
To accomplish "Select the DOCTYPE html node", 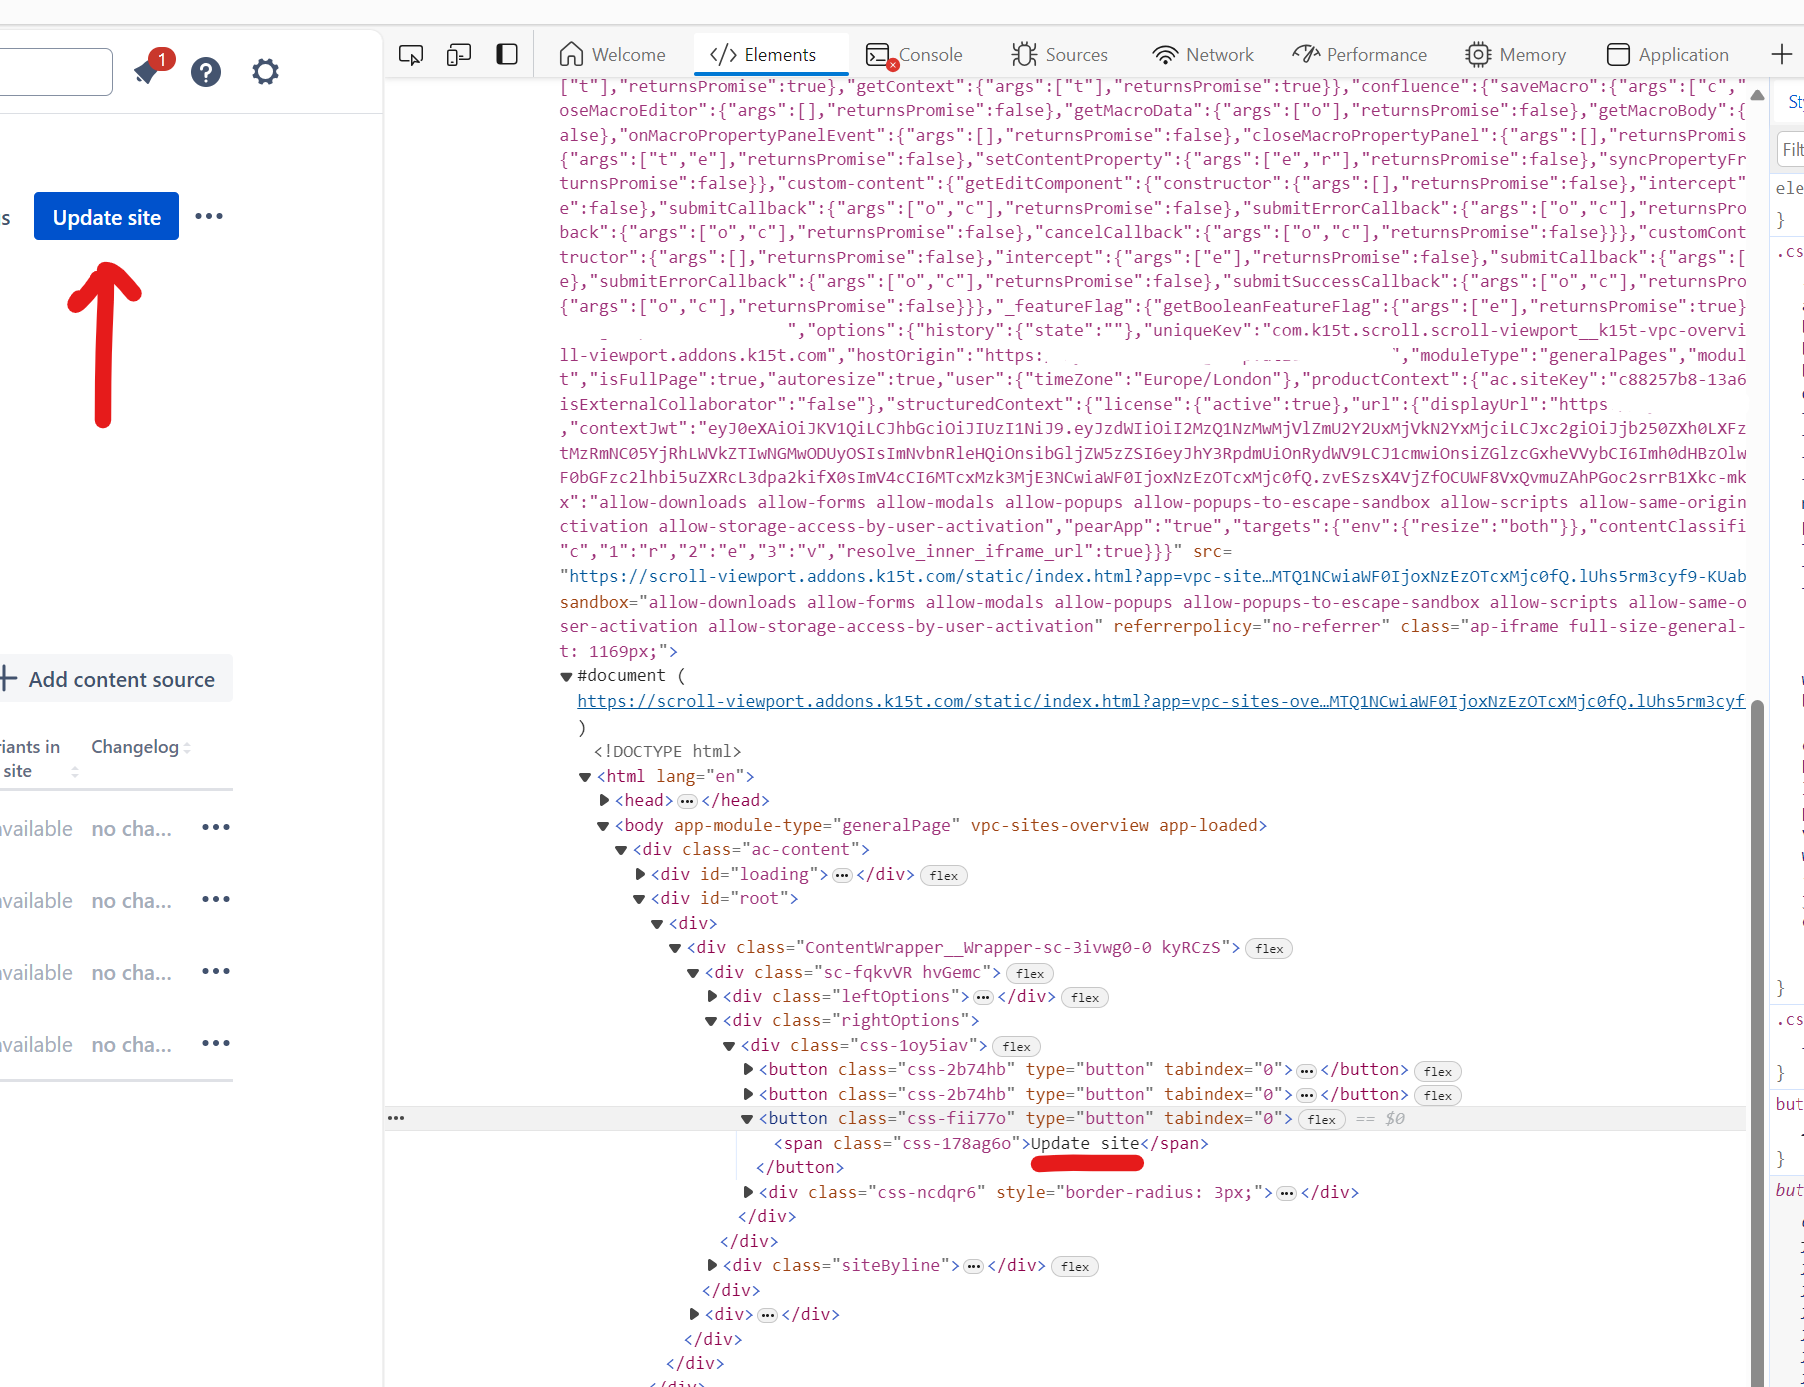I will pos(667,752).
